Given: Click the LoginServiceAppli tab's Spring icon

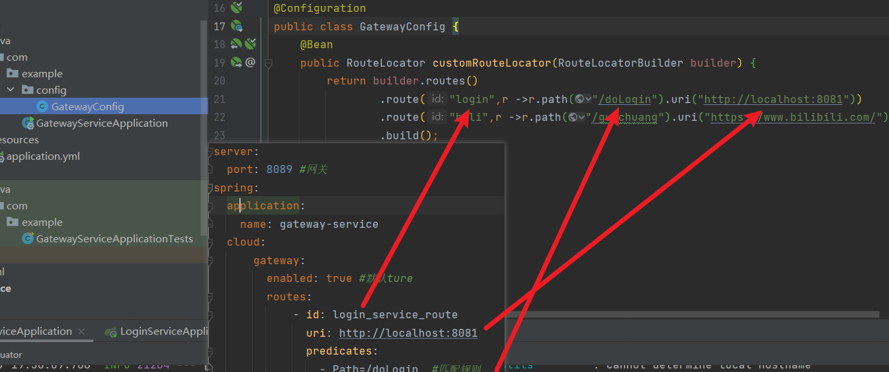Looking at the screenshot, I should click(x=111, y=332).
